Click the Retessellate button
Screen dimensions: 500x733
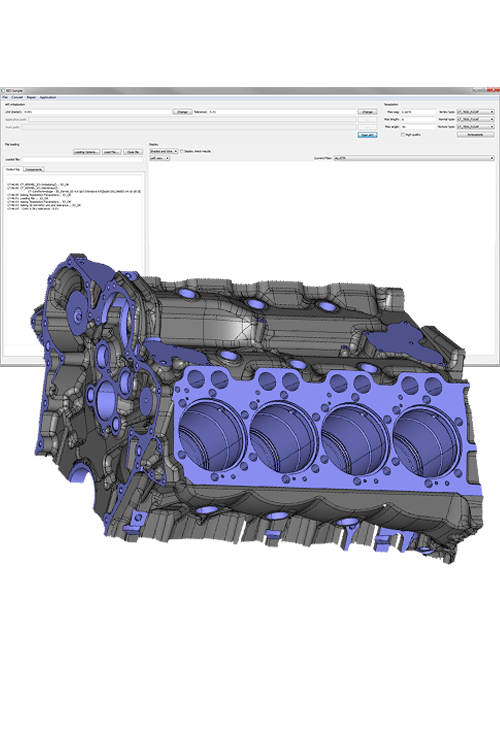point(475,135)
